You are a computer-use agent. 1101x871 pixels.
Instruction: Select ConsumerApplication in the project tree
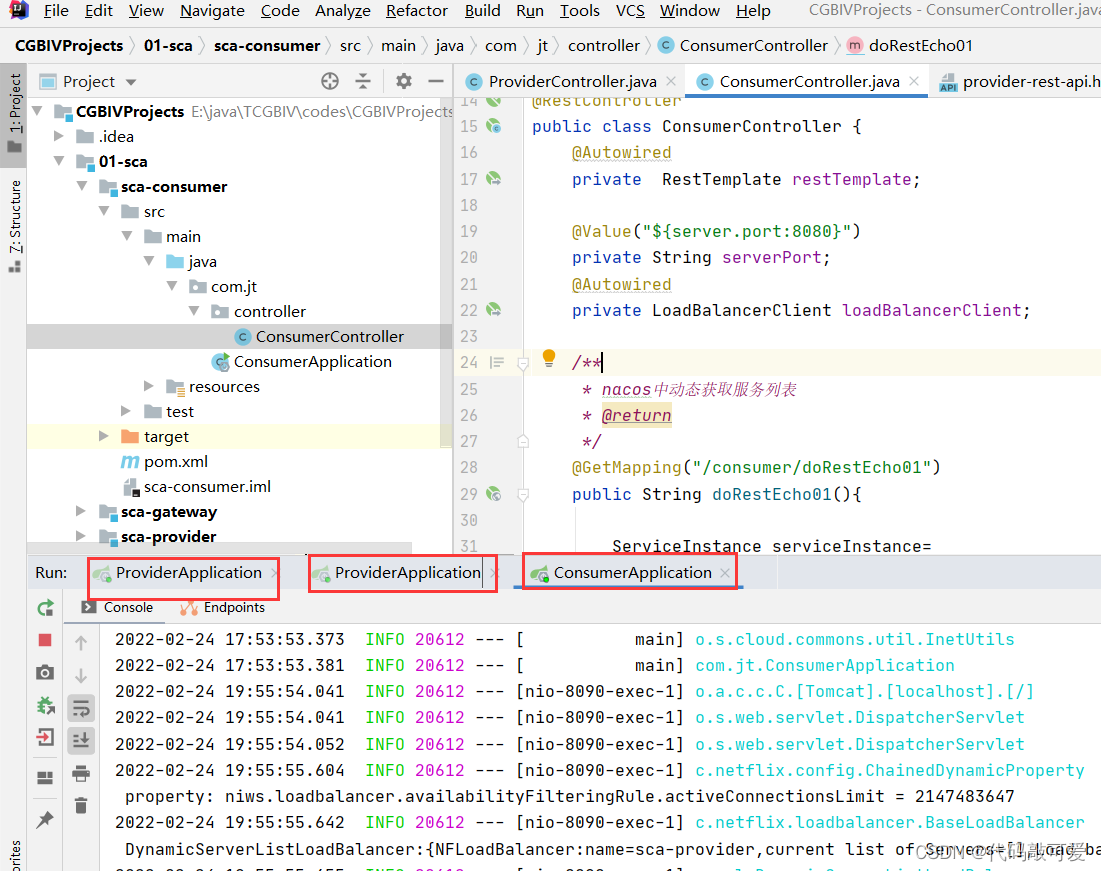point(312,362)
